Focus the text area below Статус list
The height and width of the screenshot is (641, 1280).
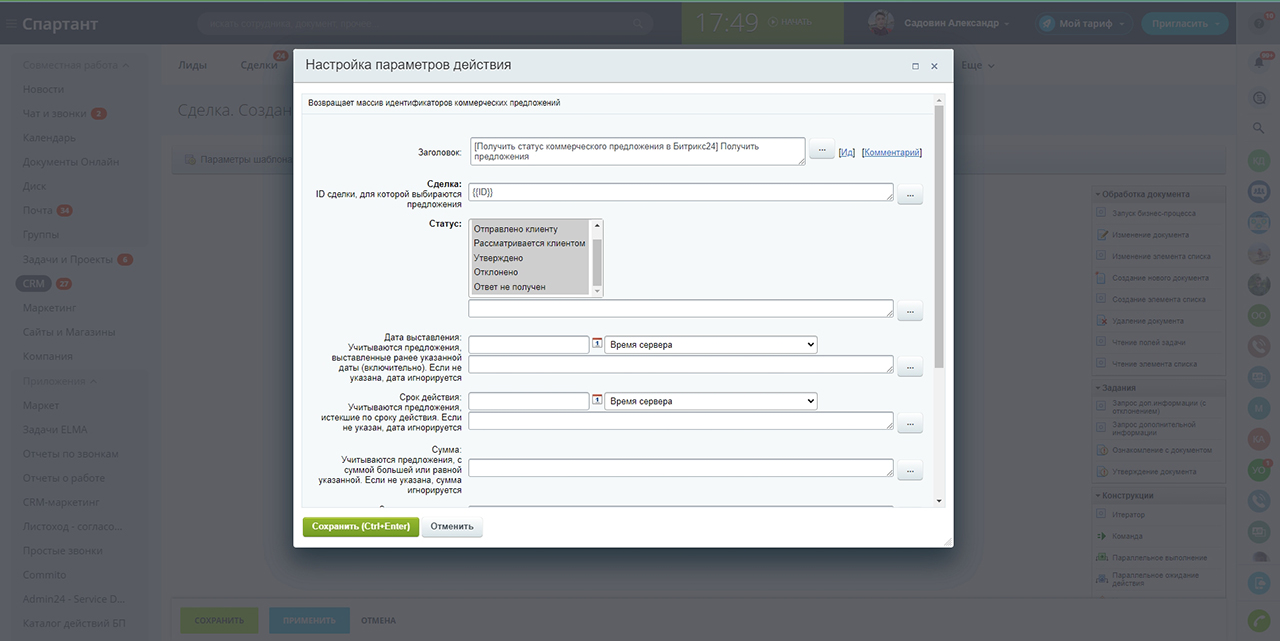coord(681,309)
